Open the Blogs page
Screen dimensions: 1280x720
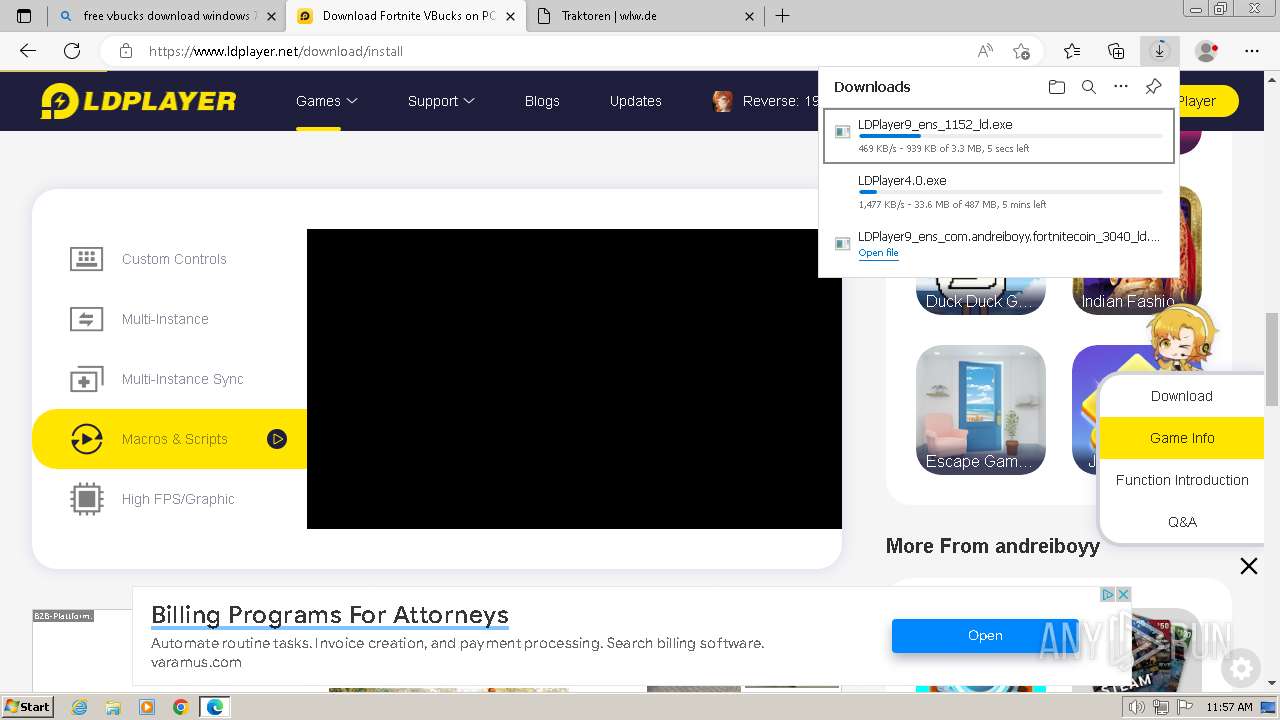[x=542, y=101]
